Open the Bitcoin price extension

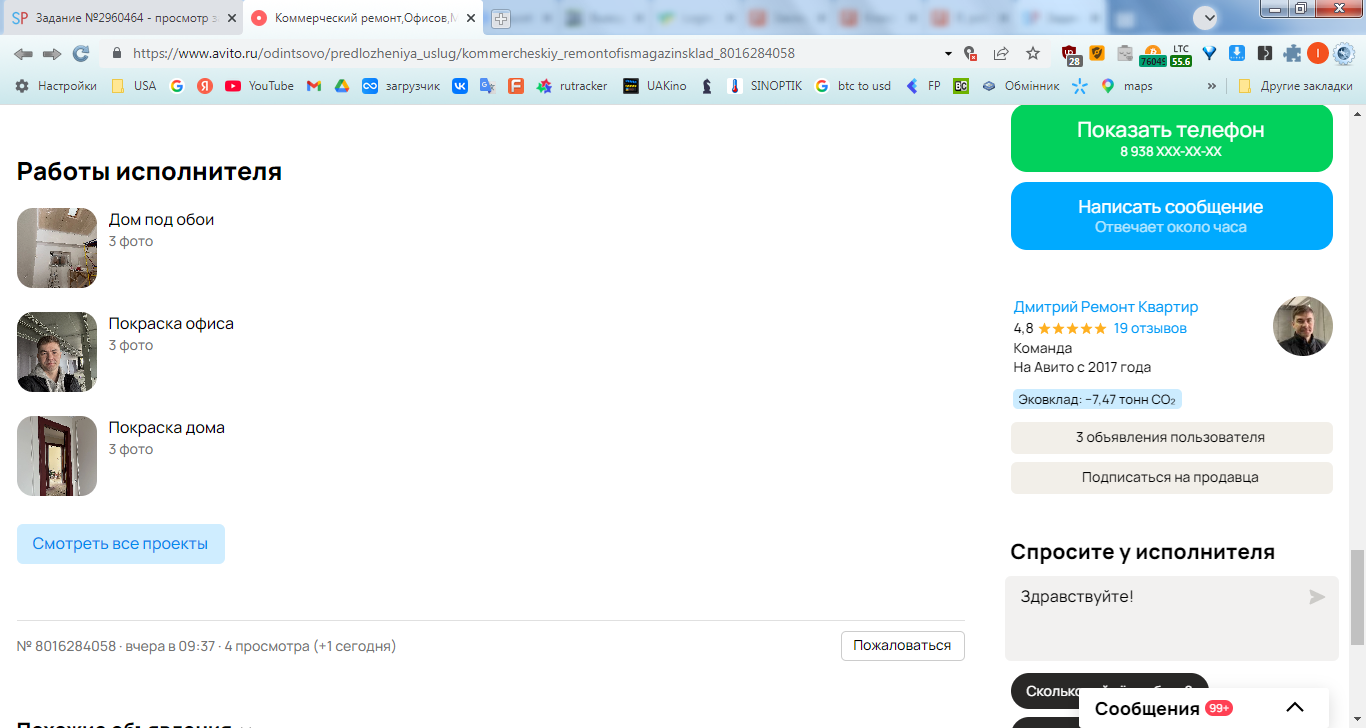coord(1153,55)
